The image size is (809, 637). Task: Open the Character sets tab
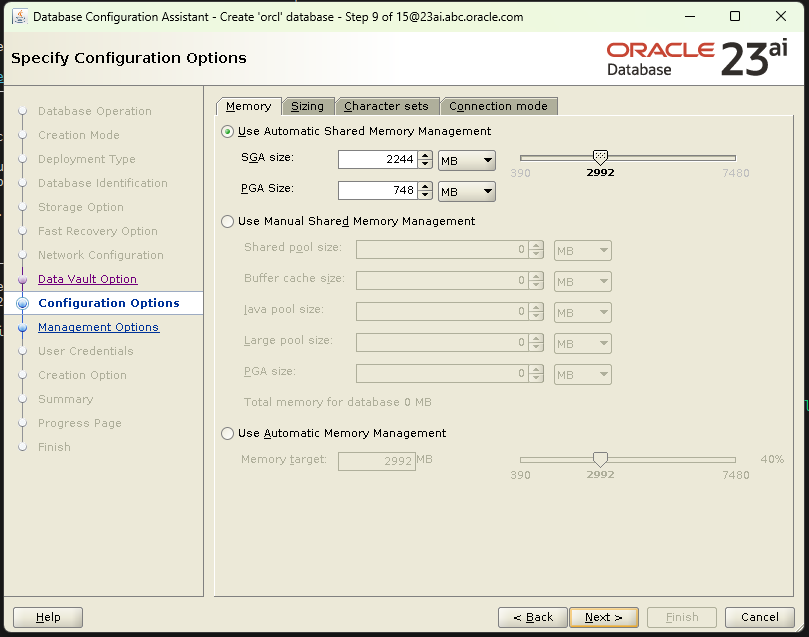coord(386,106)
